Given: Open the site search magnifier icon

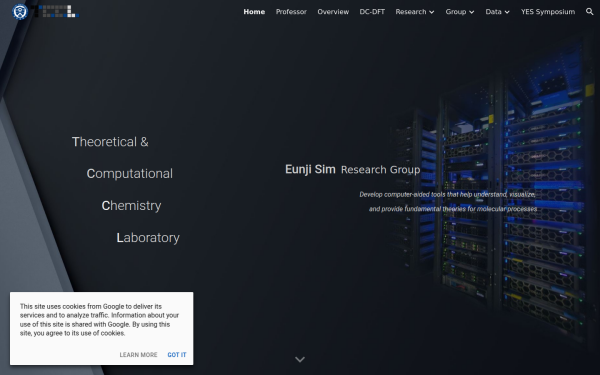Looking at the screenshot, I should pyautogui.click(x=589, y=11).
